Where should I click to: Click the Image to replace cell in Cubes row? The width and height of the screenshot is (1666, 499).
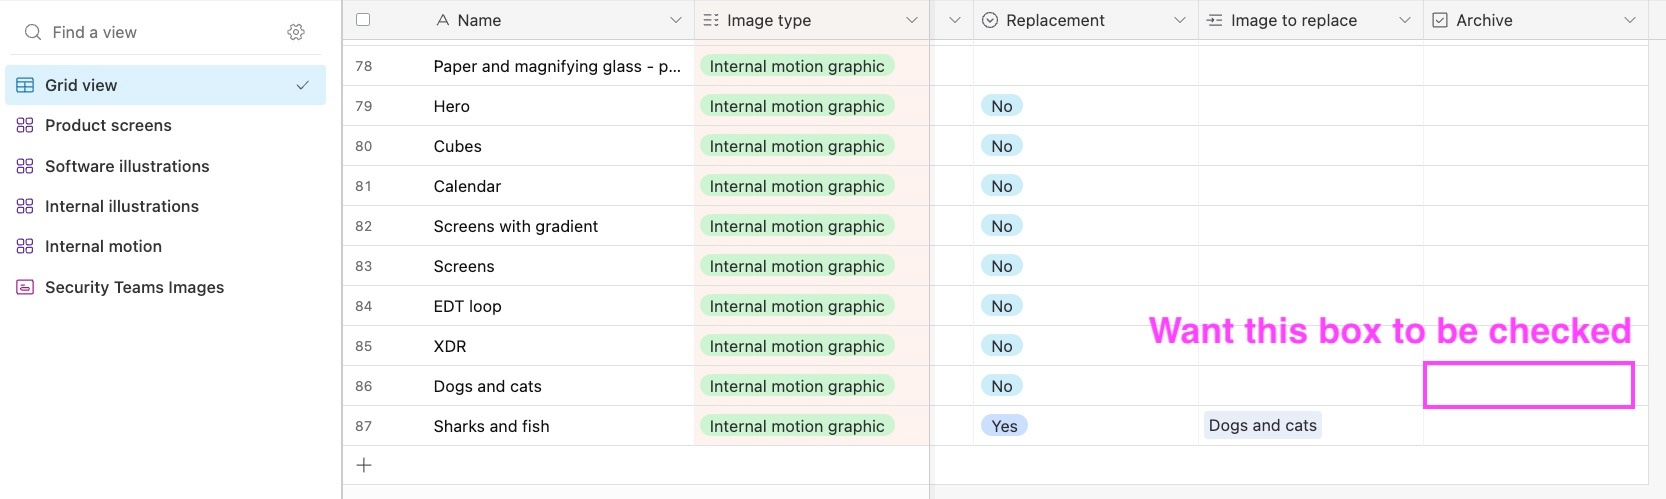point(1311,146)
